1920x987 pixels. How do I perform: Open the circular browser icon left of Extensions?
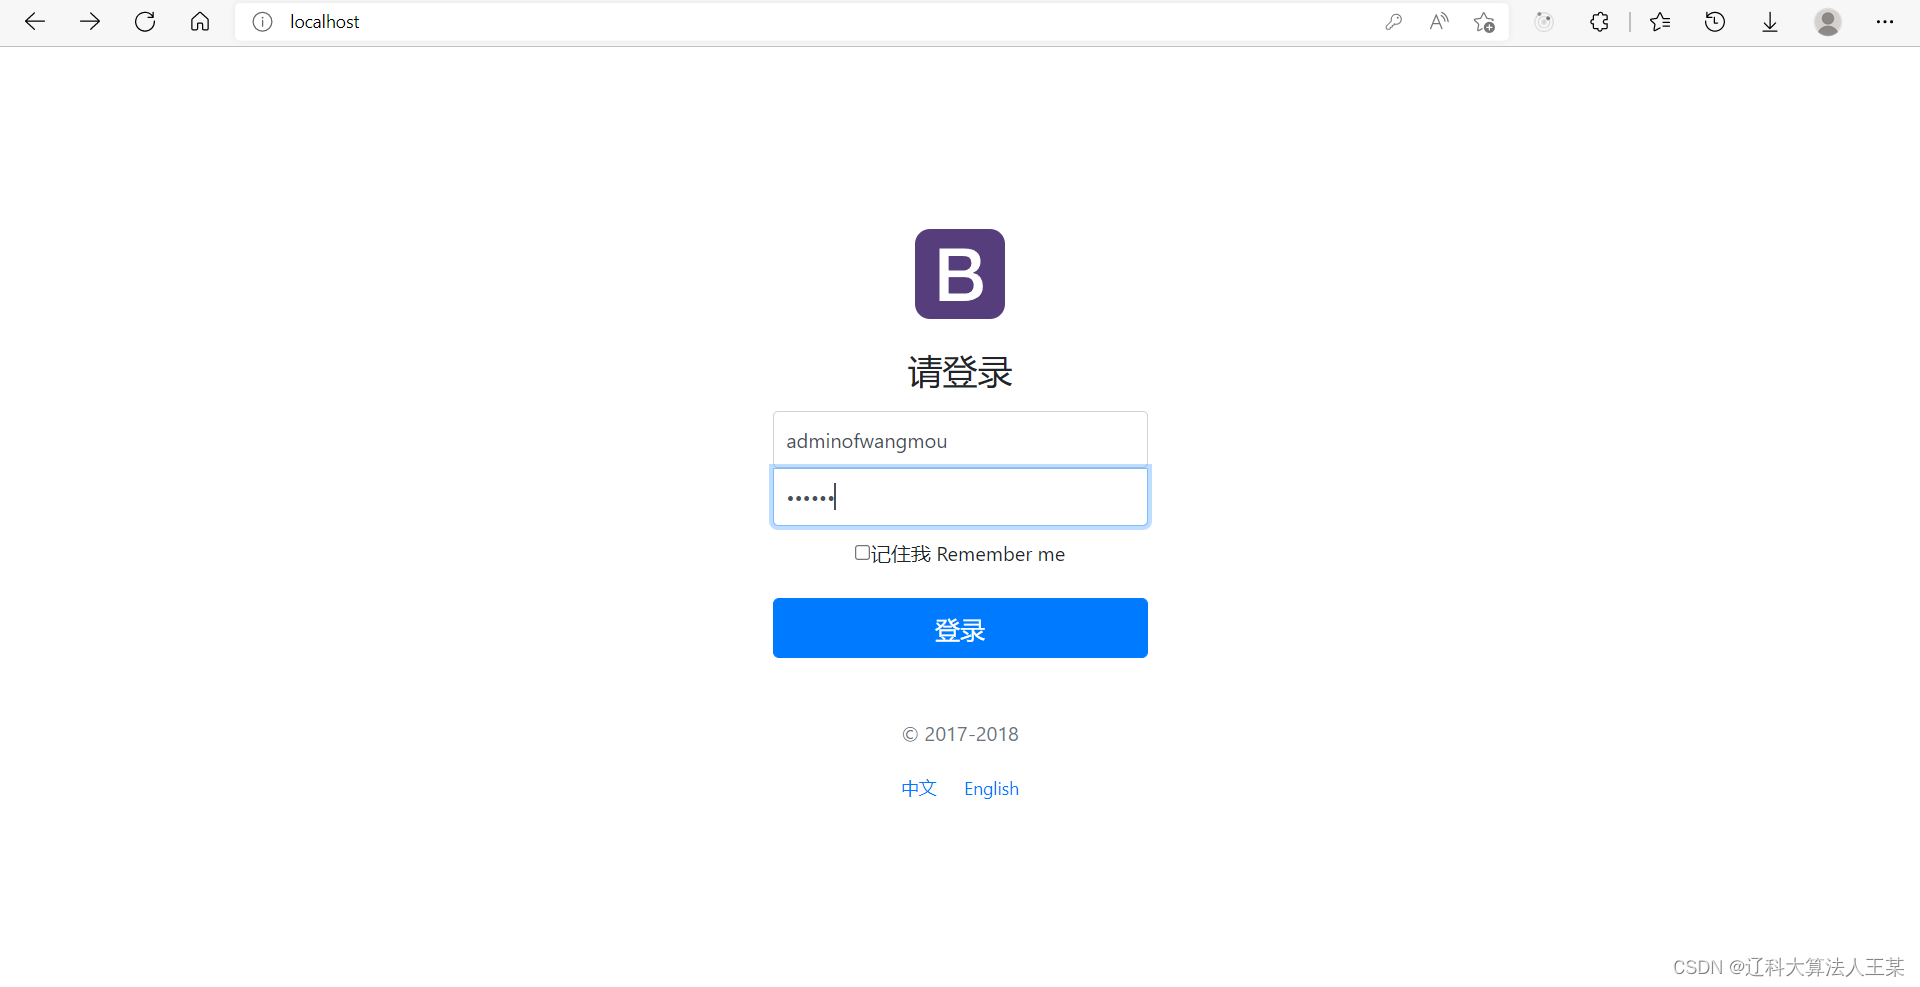click(1544, 22)
